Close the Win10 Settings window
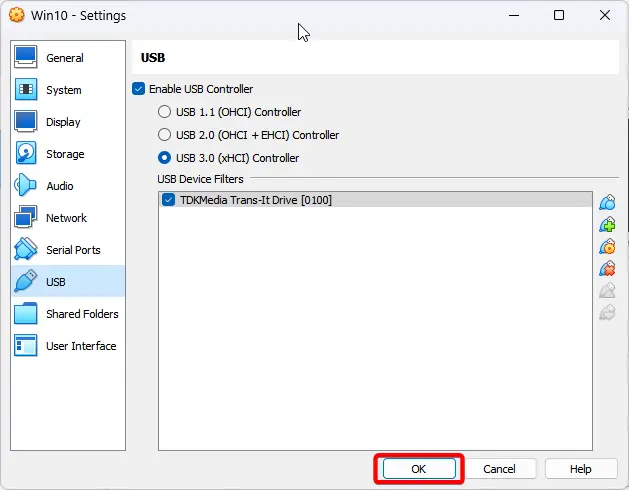 605,15
